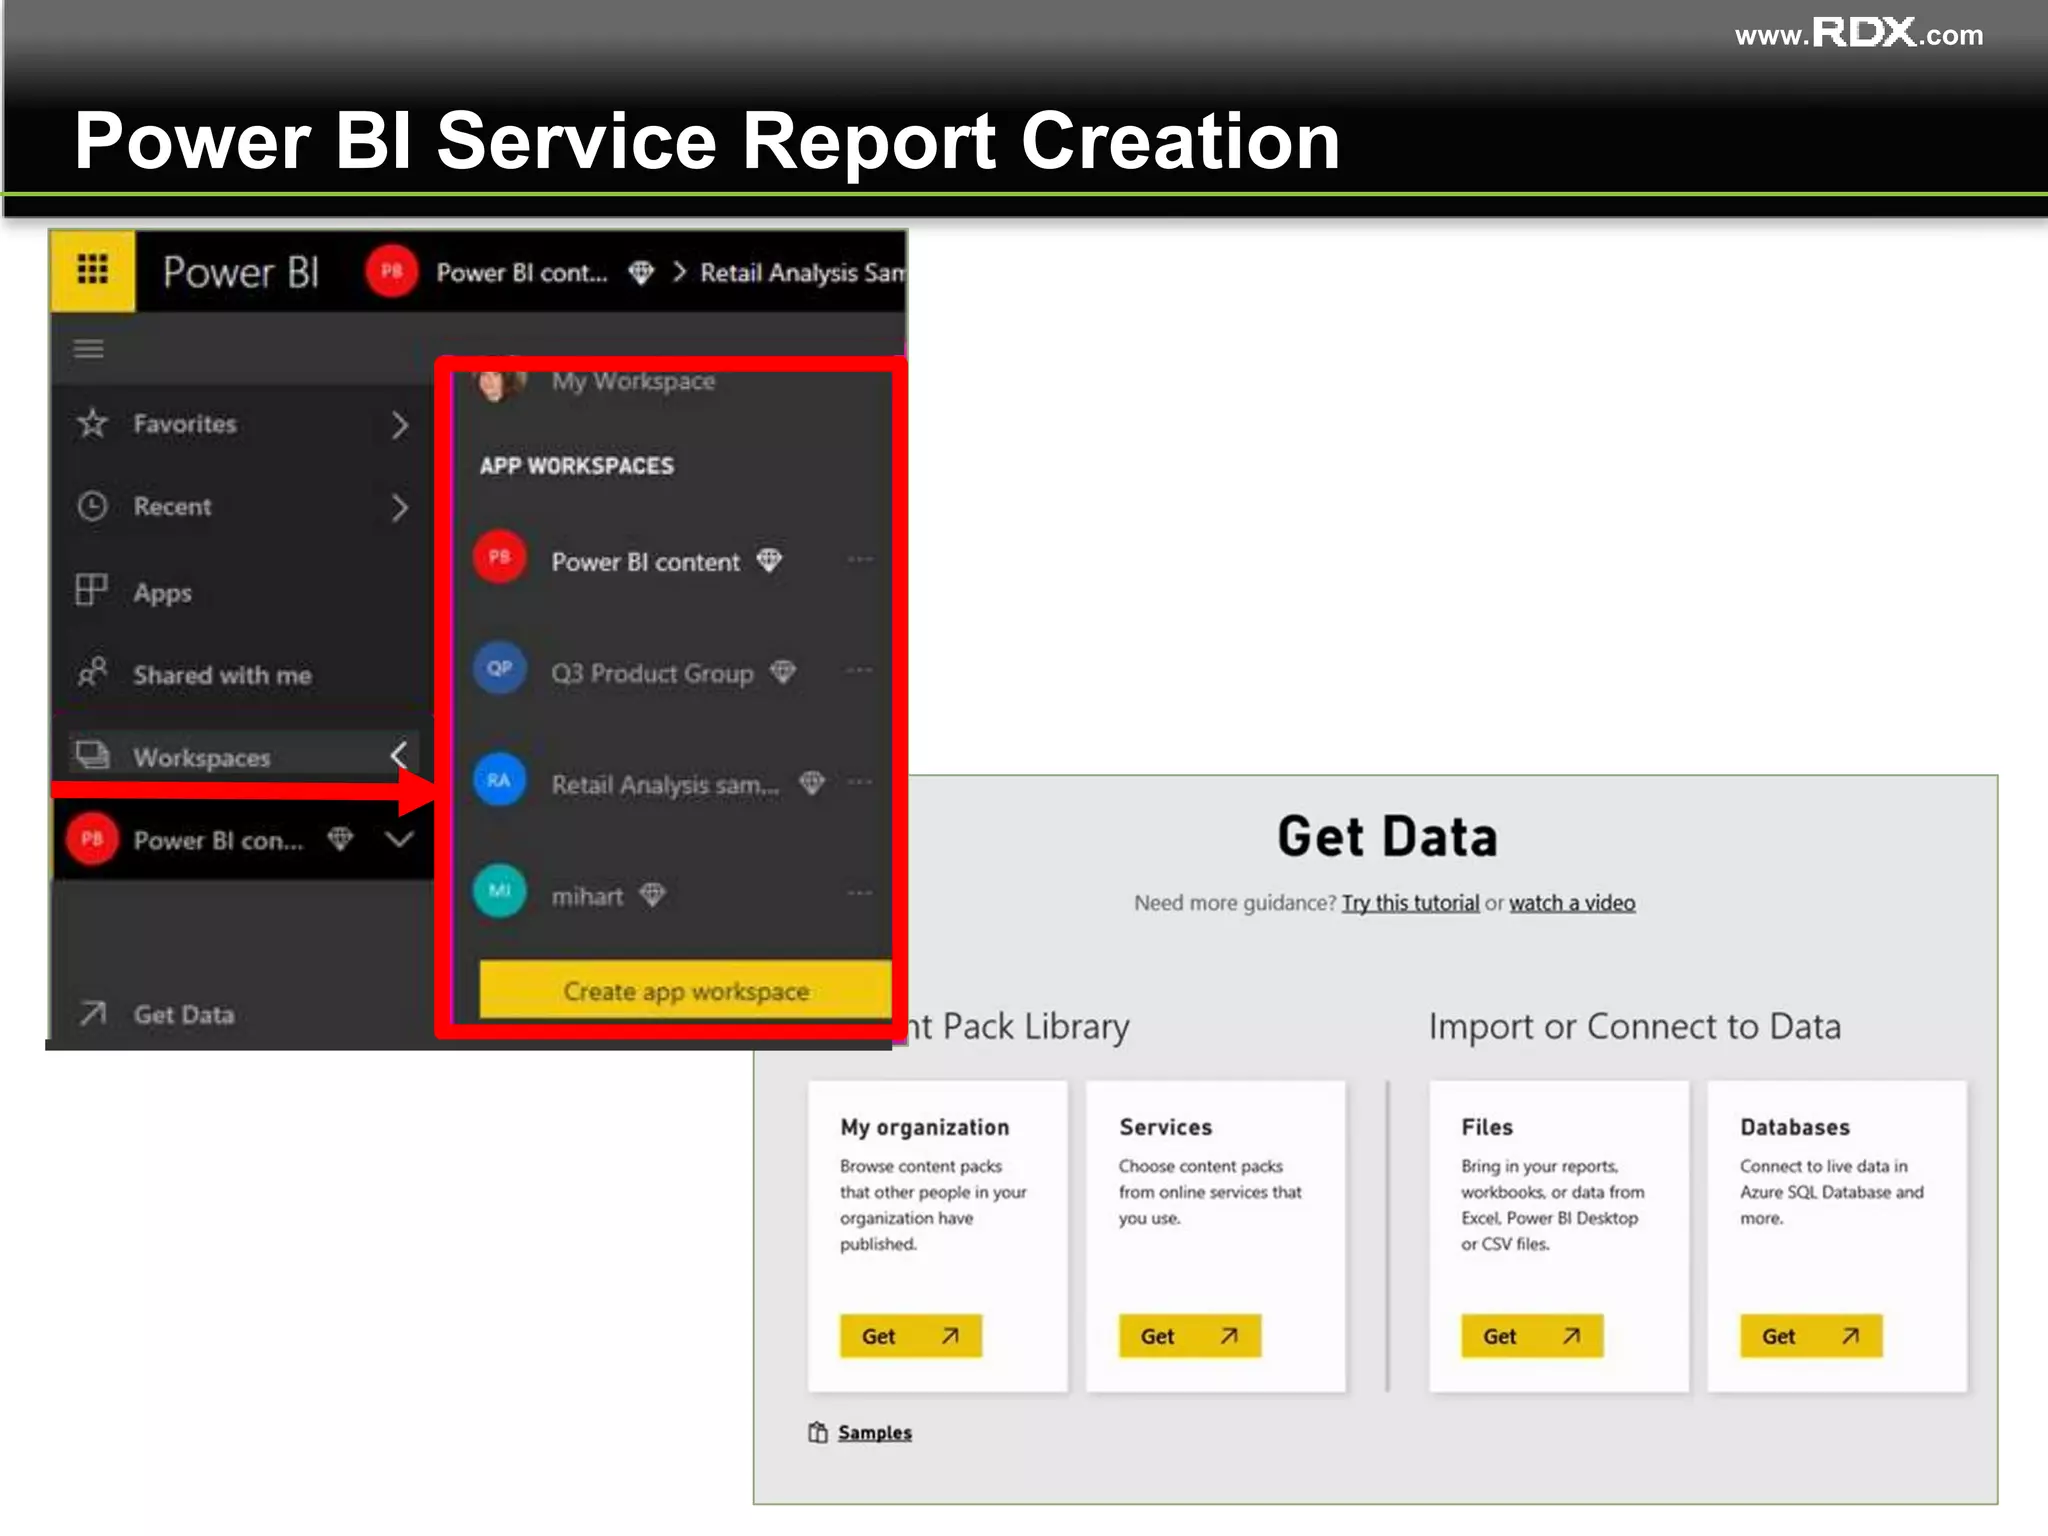This screenshot has width=2048, height=1536.
Task: Click the red PB avatar in header breadcrumb
Action: [x=391, y=271]
